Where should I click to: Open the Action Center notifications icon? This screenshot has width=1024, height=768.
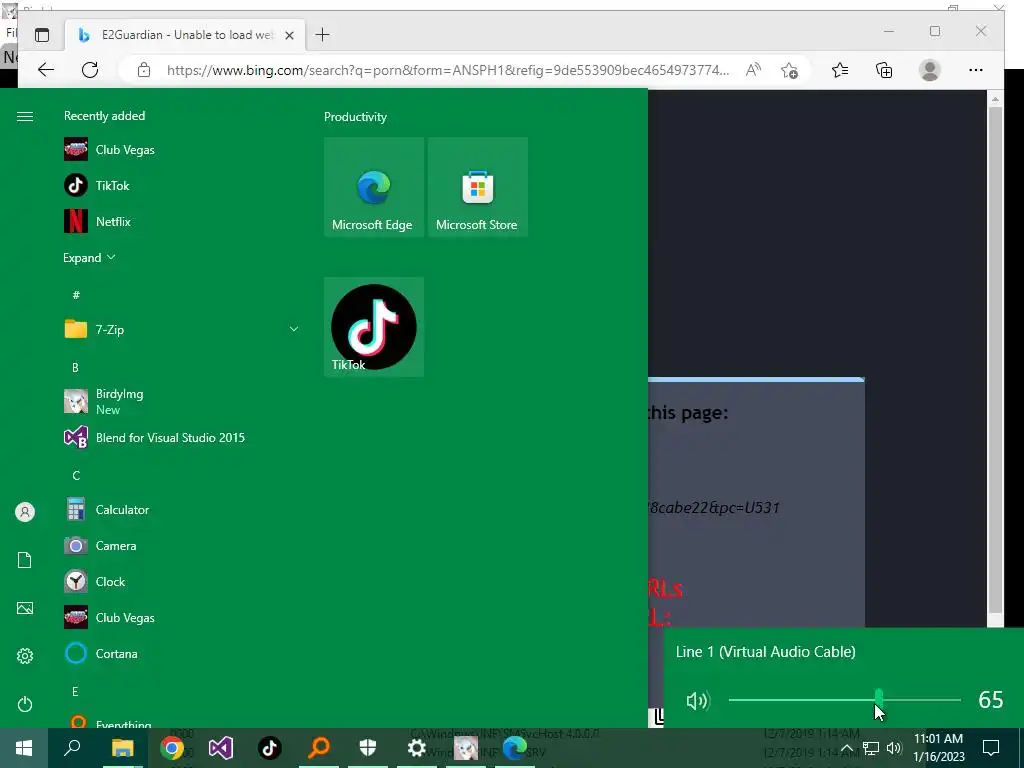pyautogui.click(x=991, y=748)
